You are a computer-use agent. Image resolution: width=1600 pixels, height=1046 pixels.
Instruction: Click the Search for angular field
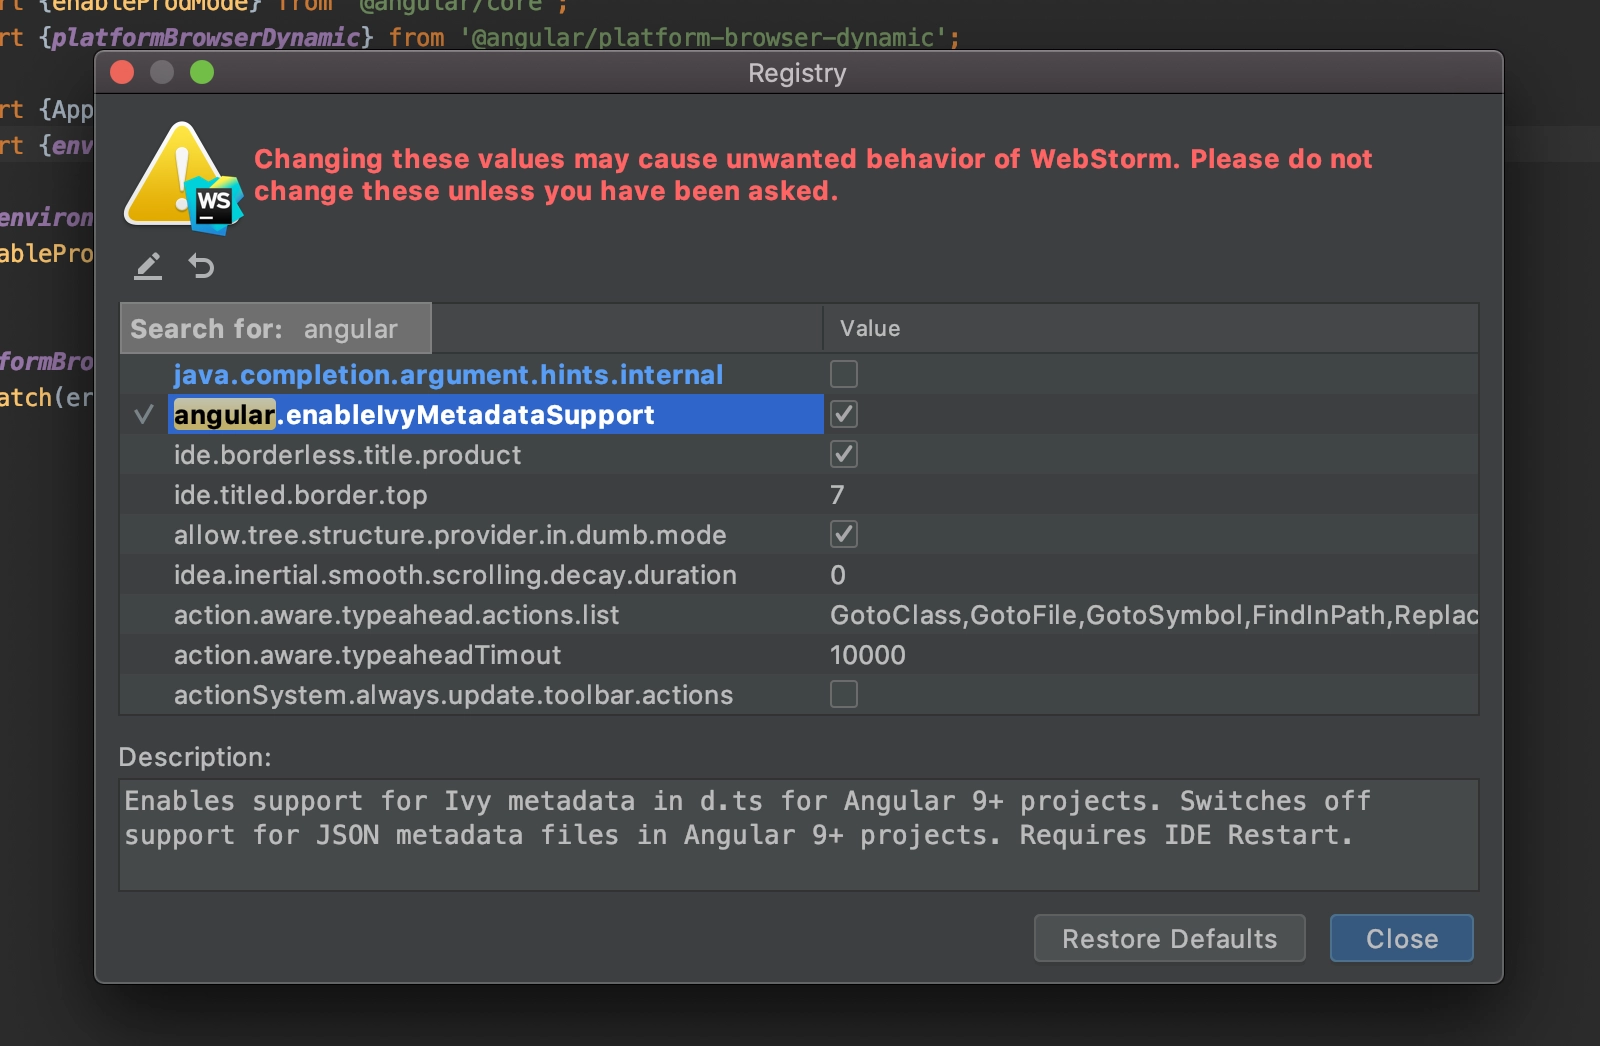point(276,328)
